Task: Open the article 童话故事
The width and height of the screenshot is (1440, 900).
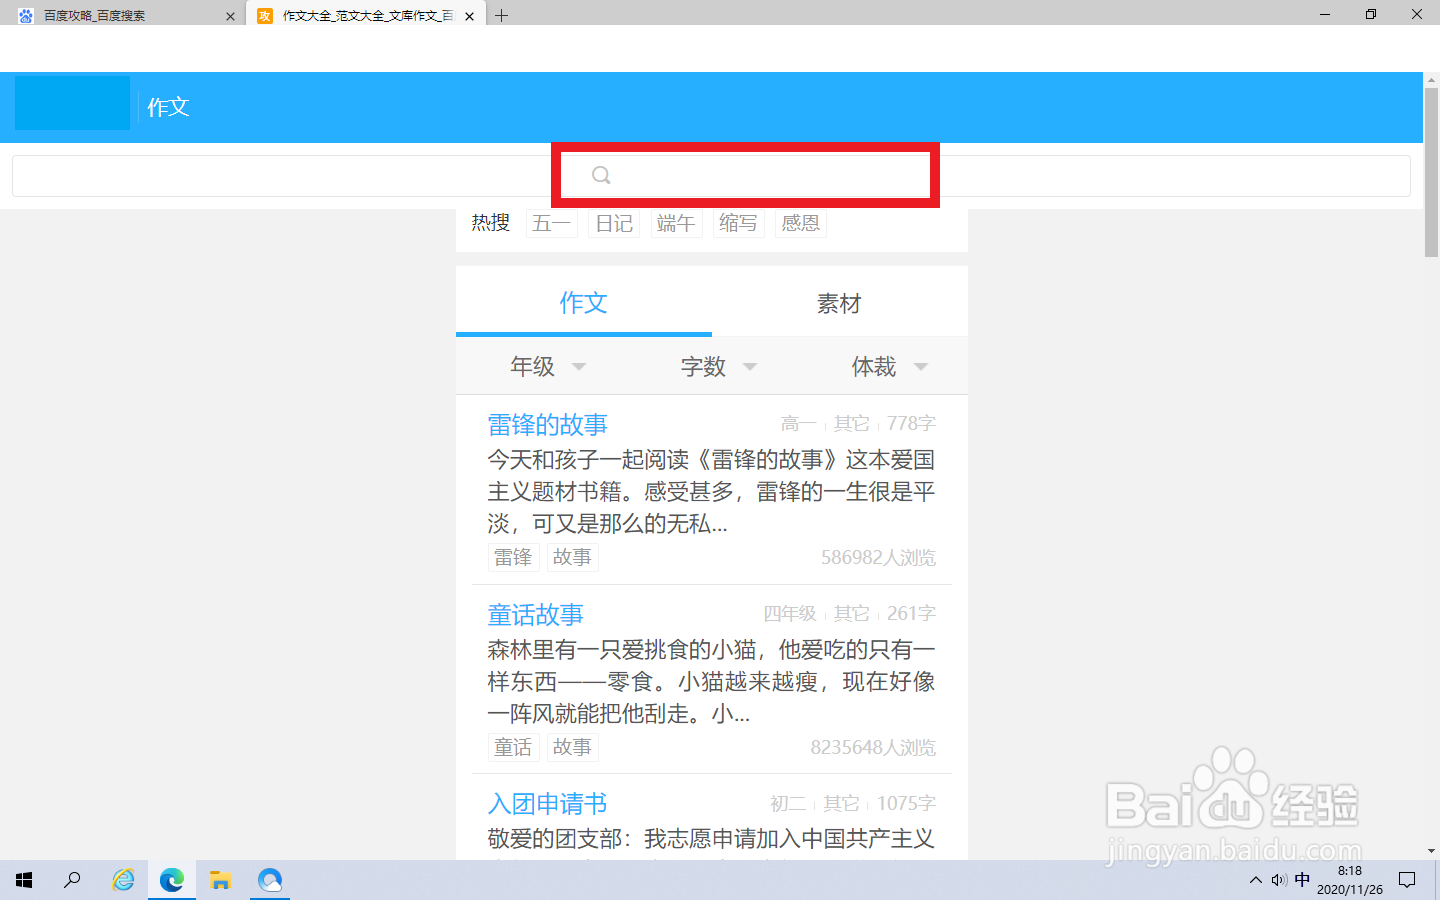Action: (x=535, y=614)
